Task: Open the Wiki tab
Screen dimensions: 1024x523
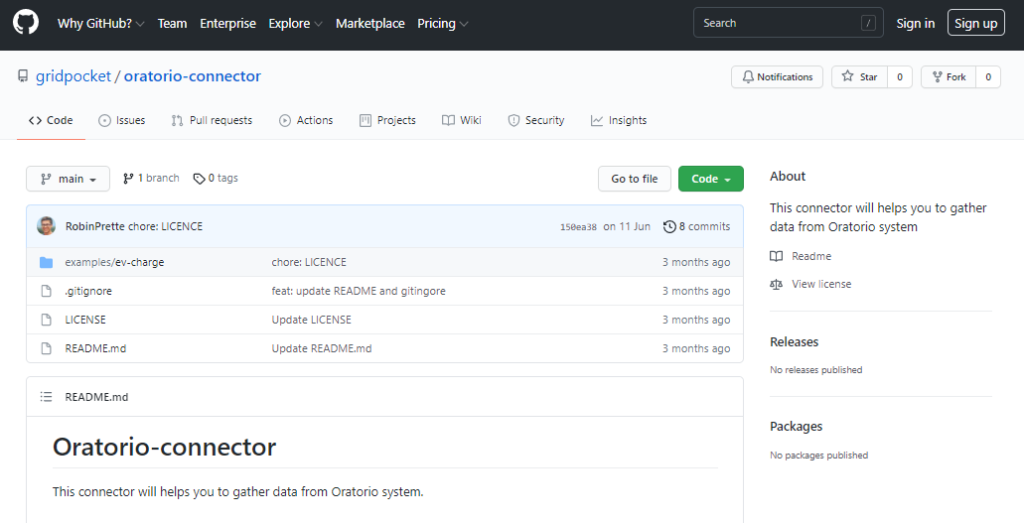Action: 462,120
